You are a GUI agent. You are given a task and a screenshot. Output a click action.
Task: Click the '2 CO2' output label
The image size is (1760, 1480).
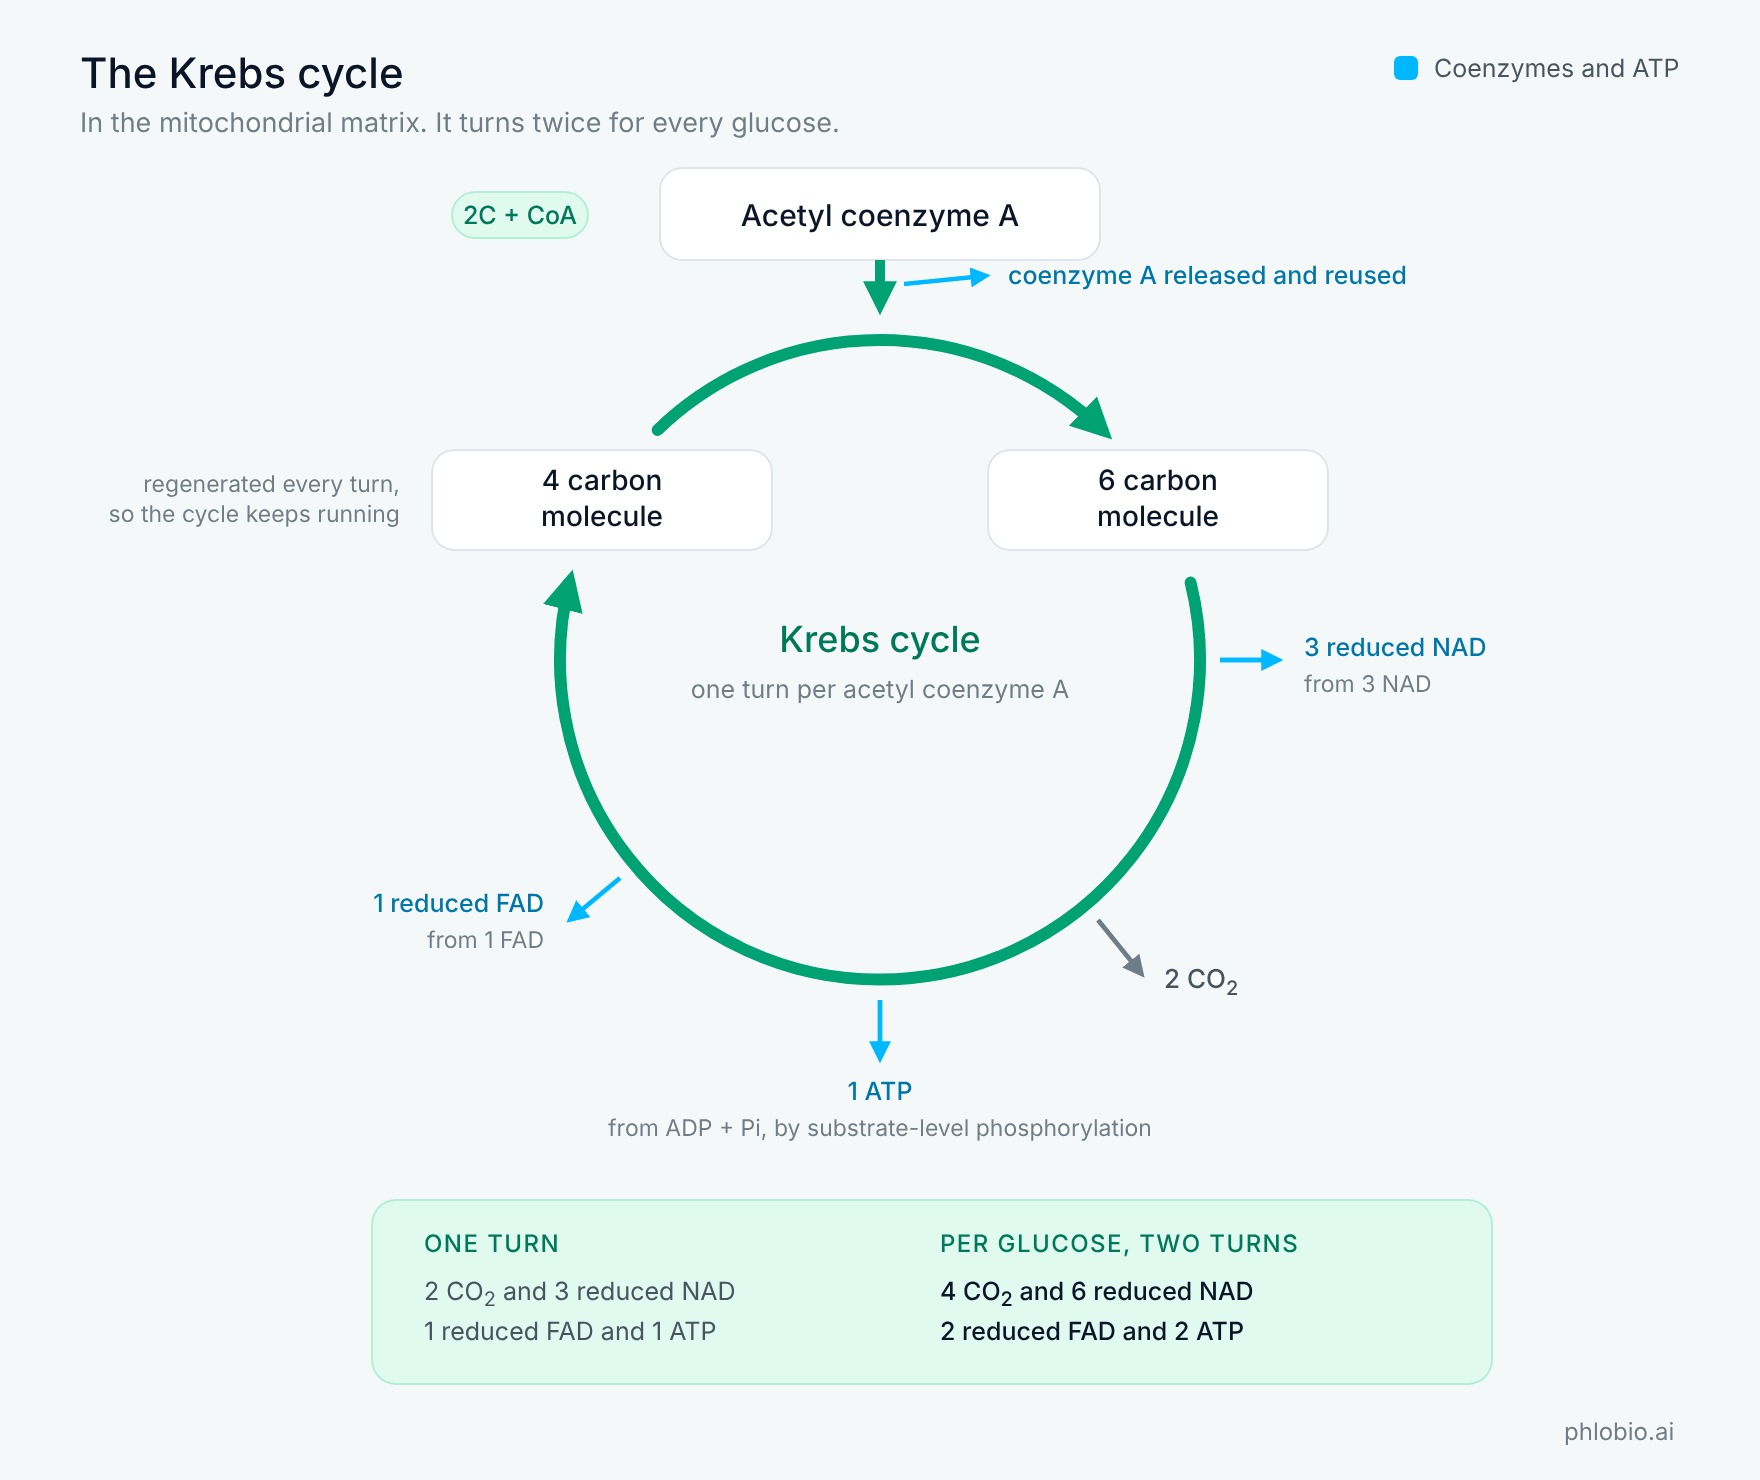(x=1201, y=980)
